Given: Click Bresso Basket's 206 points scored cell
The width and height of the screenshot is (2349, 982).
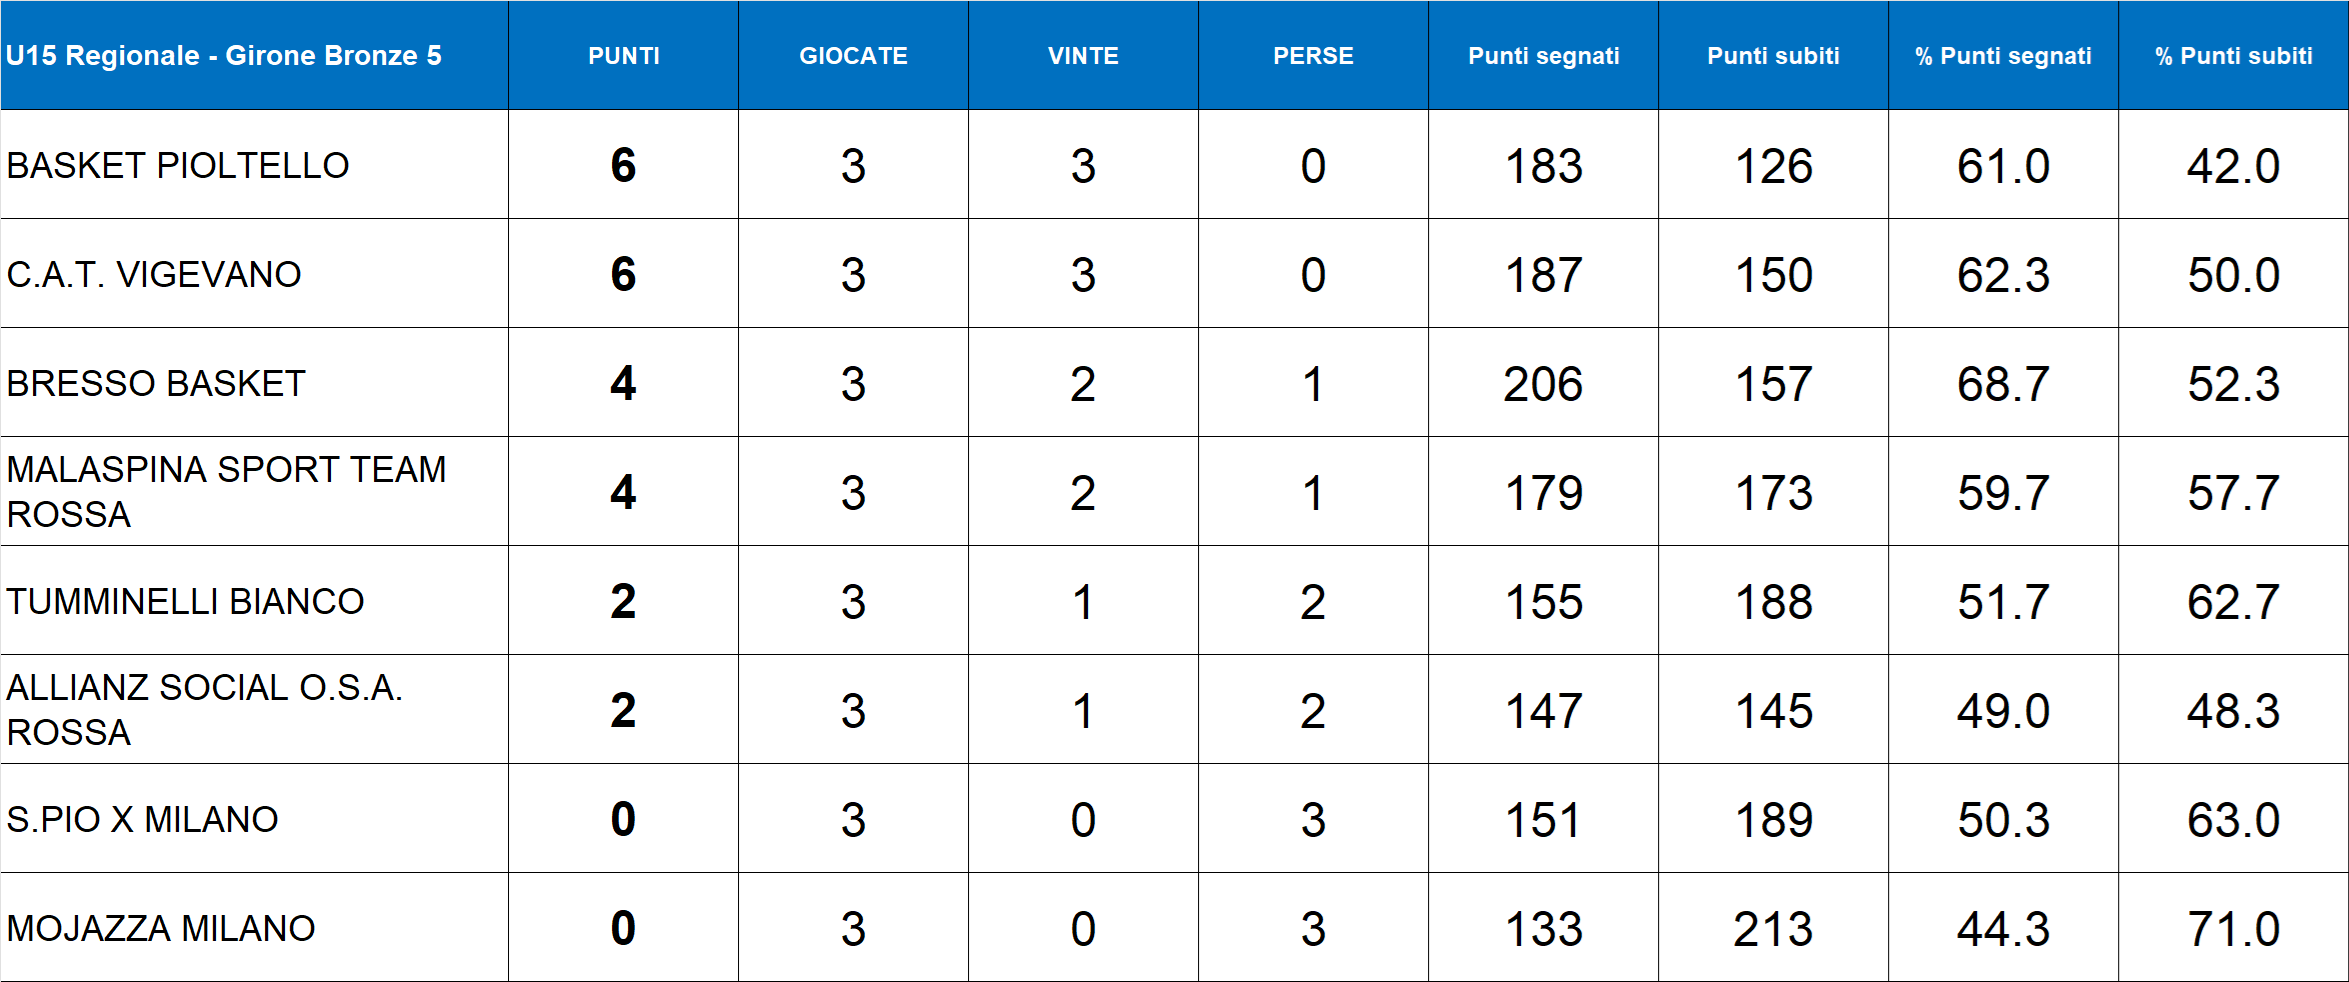Looking at the screenshot, I should pos(1543,384).
